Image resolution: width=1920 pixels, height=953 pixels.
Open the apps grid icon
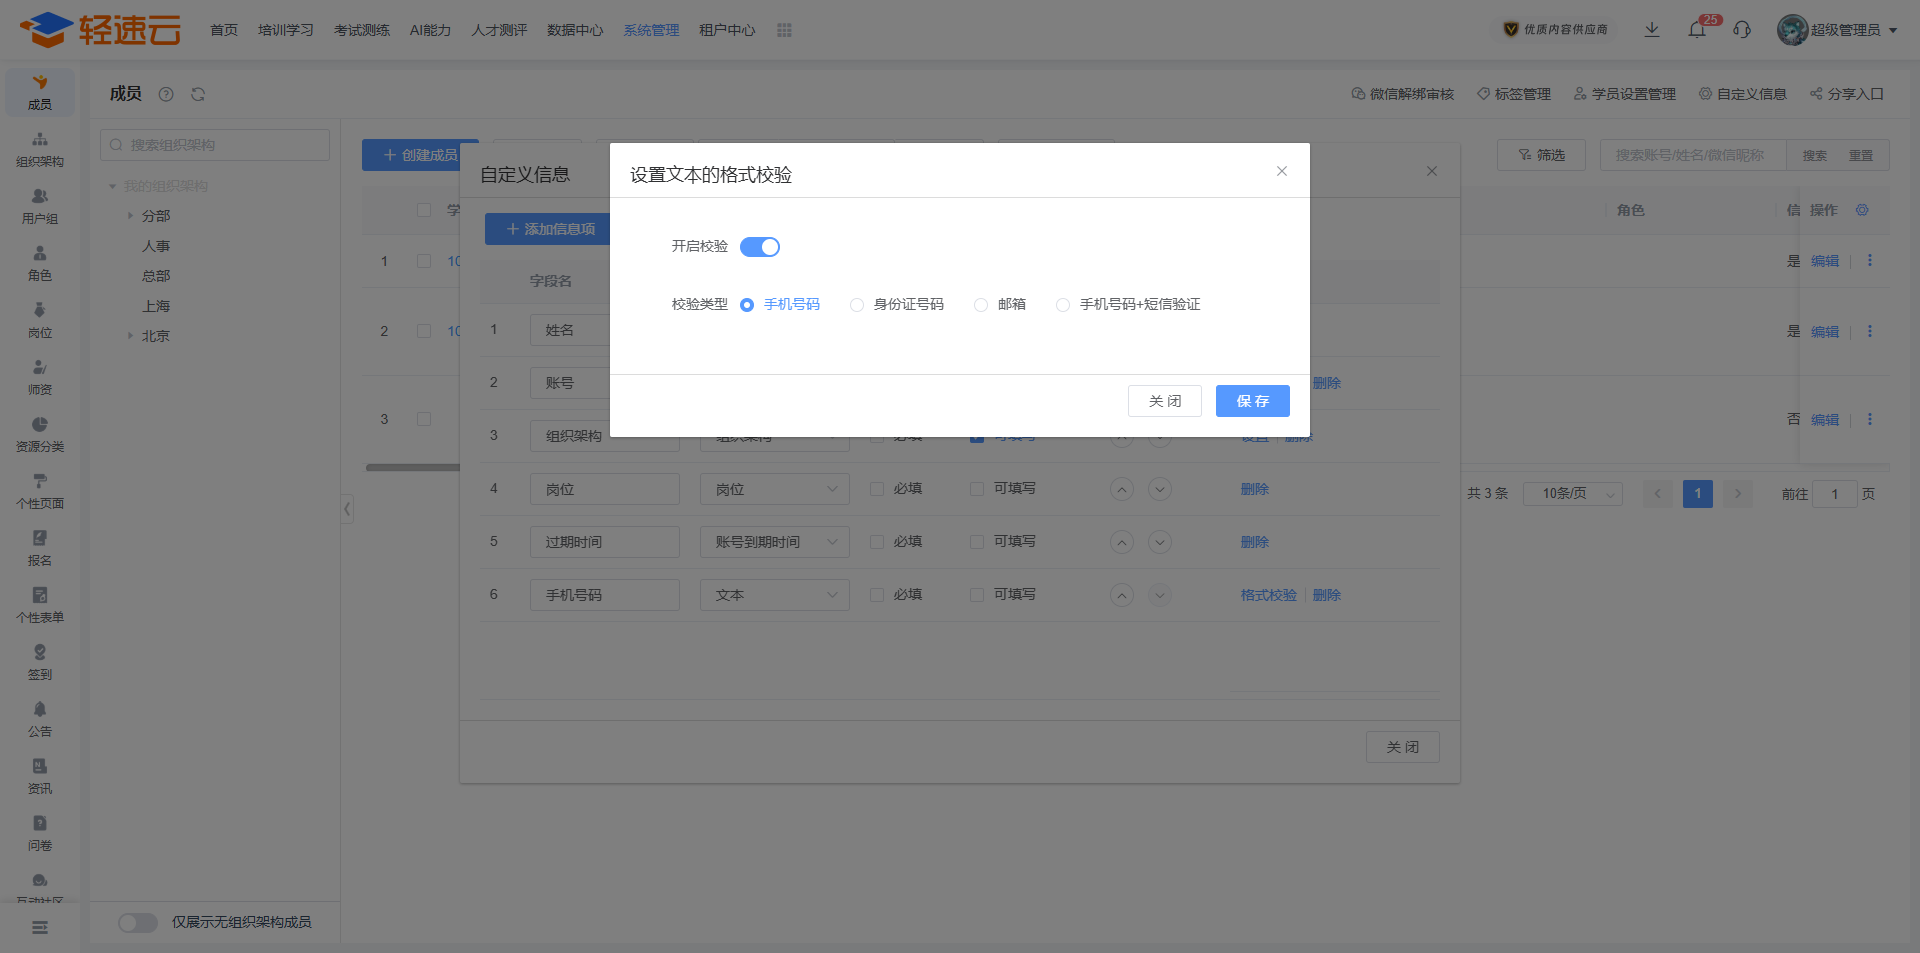(x=784, y=30)
